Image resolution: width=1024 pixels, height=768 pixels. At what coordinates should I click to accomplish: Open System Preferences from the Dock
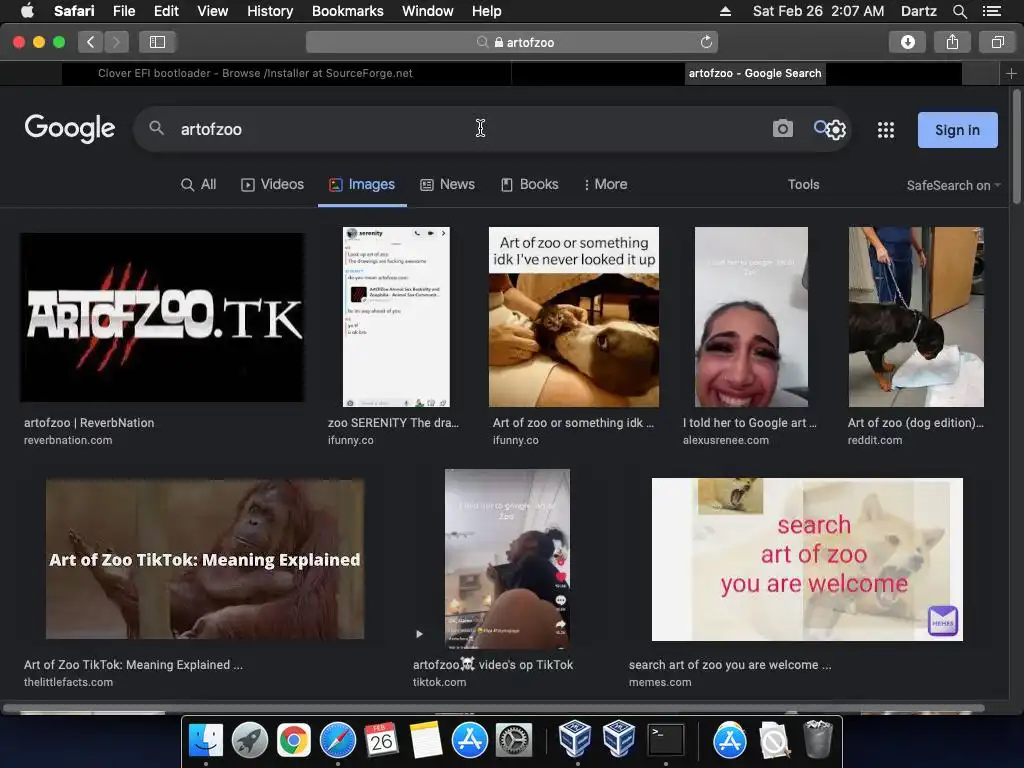(x=514, y=740)
